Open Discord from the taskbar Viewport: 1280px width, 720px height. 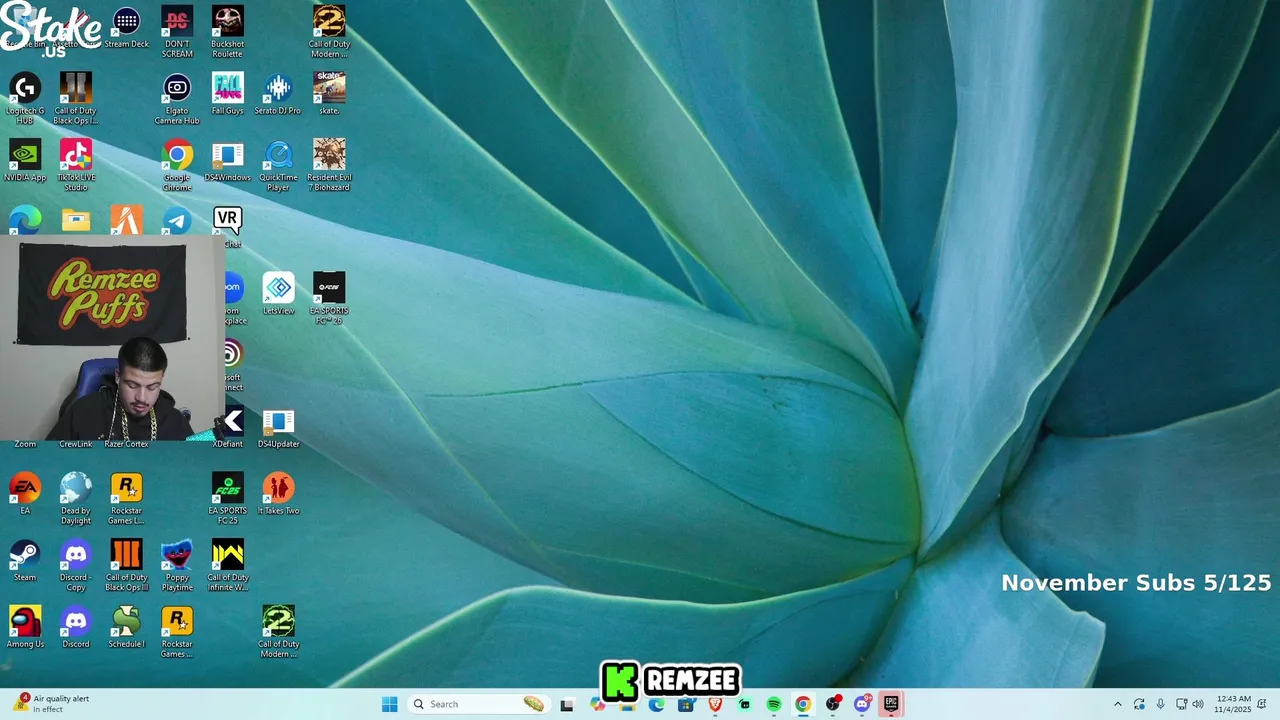[862, 704]
